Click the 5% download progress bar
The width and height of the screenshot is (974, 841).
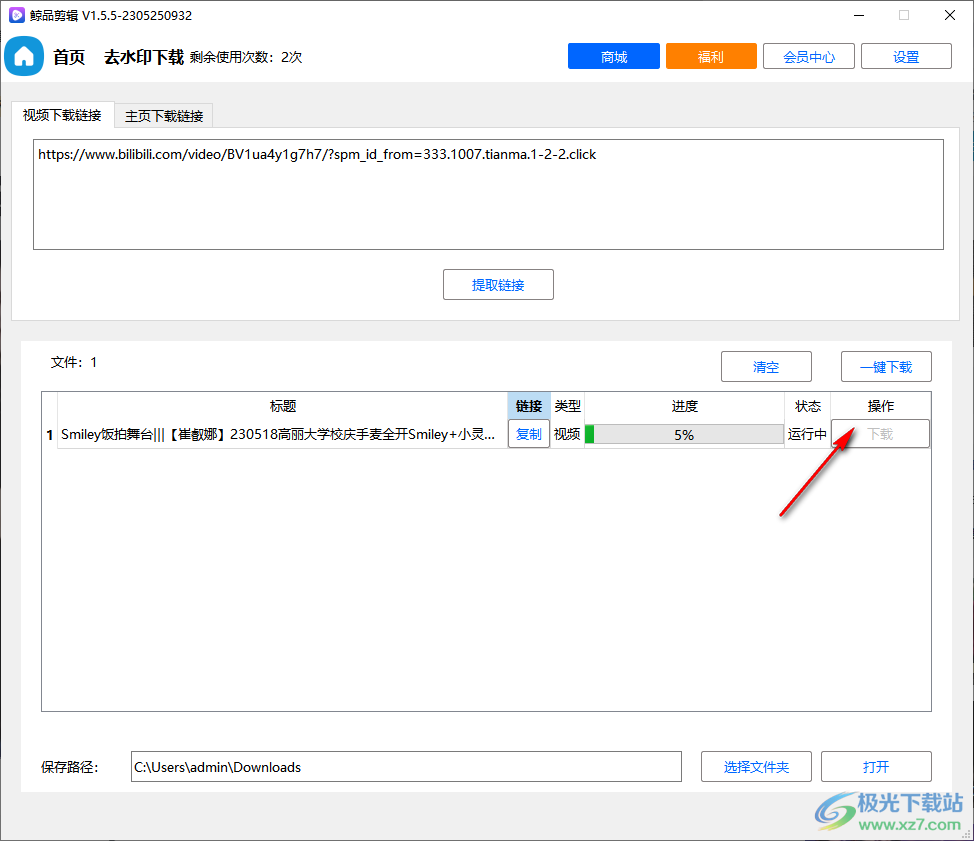pos(684,434)
